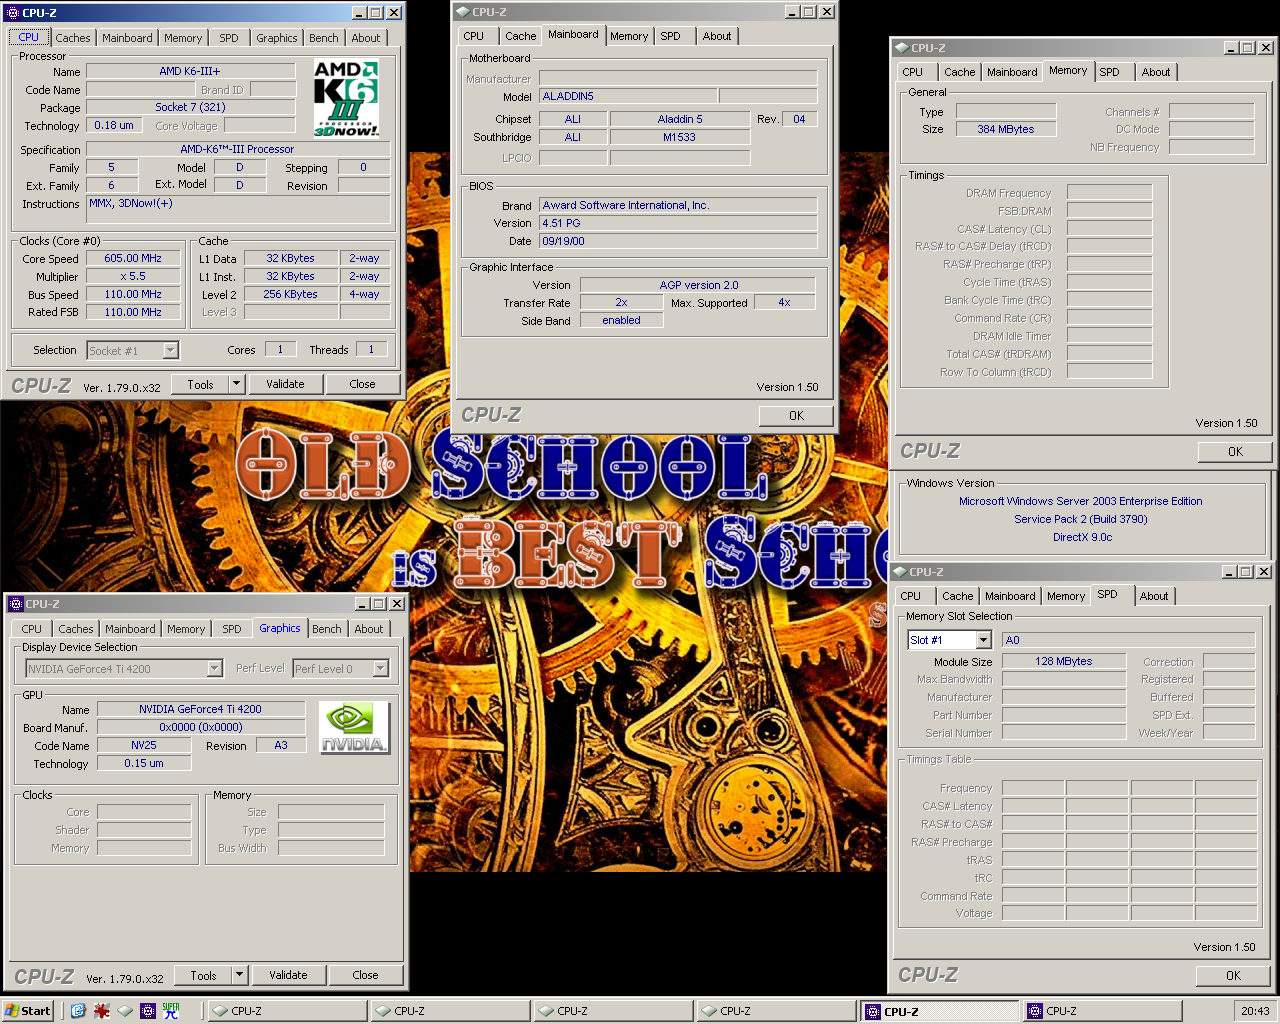Click the Core Speed value 605.00 MHz
Viewport: 1280px width, 1024px height.
click(x=134, y=258)
